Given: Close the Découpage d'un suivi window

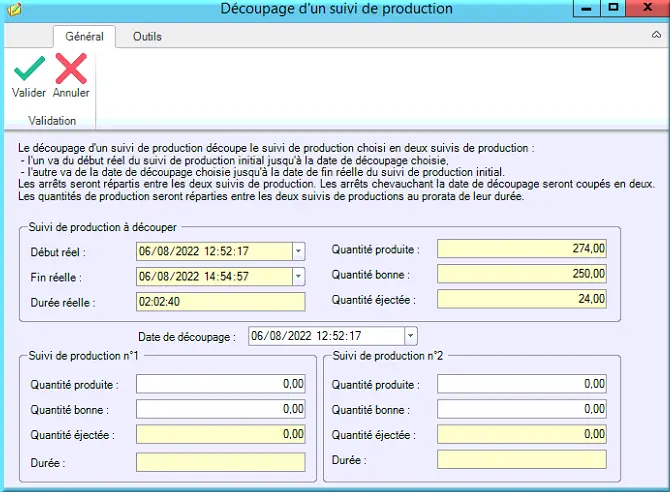Looking at the screenshot, I should click(648, 8).
